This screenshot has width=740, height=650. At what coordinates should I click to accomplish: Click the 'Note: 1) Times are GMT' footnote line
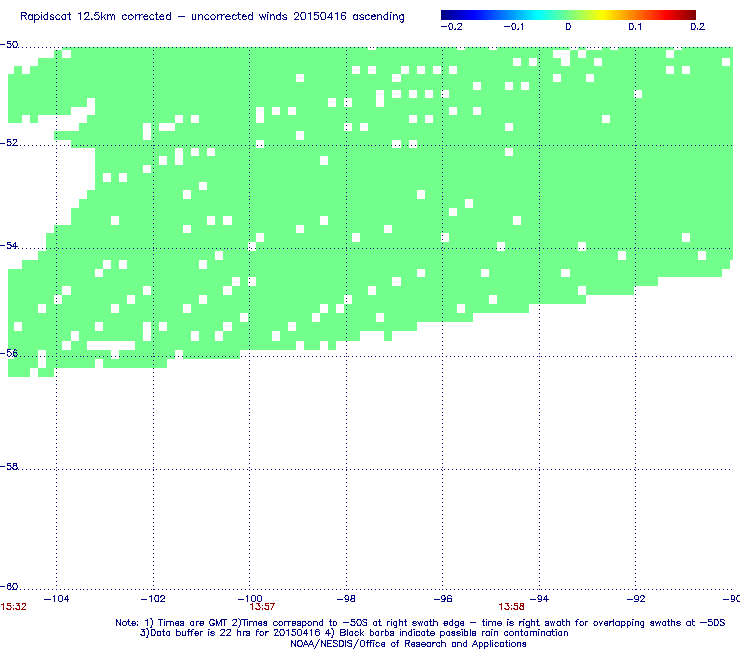420,623
